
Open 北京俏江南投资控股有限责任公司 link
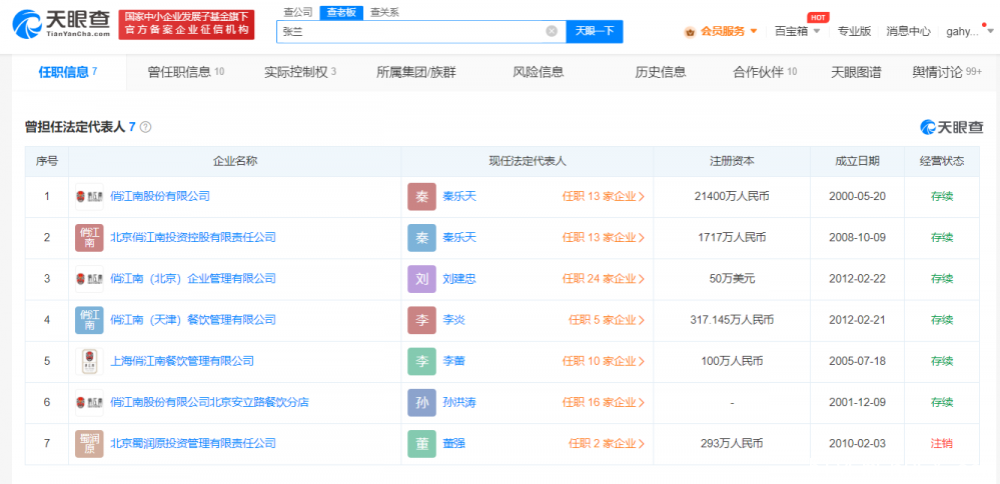[x=193, y=238]
